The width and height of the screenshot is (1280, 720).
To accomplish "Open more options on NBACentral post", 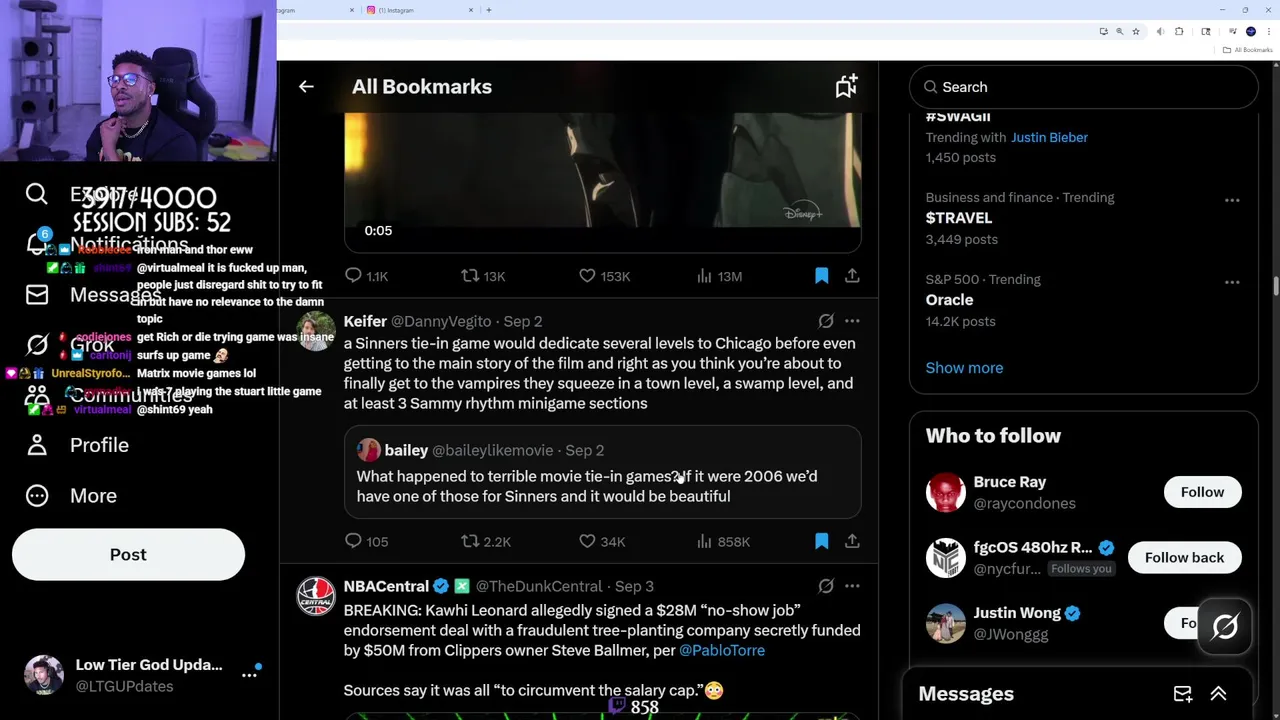I will (x=852, y=586).
